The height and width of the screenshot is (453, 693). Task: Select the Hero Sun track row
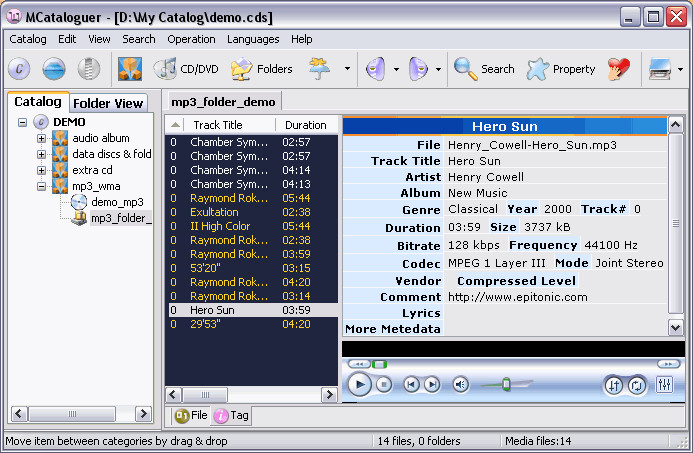[x=251, y=310]
